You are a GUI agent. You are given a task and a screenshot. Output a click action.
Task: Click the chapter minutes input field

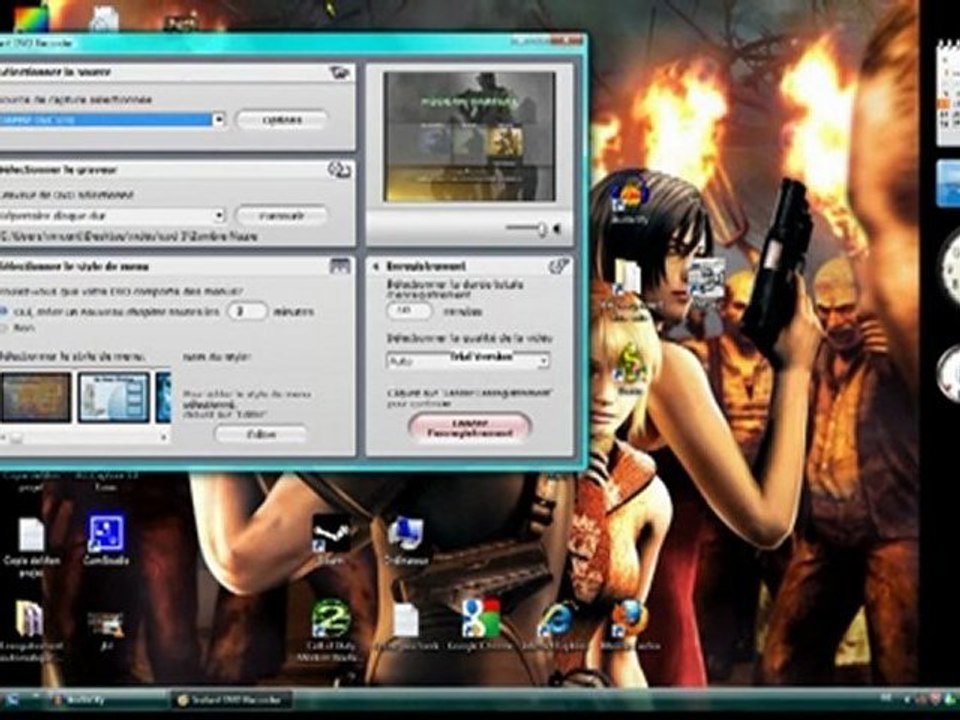pyautogui.click(x=247, y=311)
